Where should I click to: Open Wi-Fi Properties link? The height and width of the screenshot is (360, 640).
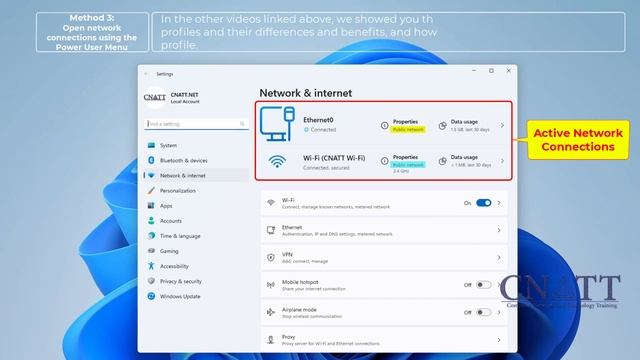[x=405, y=157]
